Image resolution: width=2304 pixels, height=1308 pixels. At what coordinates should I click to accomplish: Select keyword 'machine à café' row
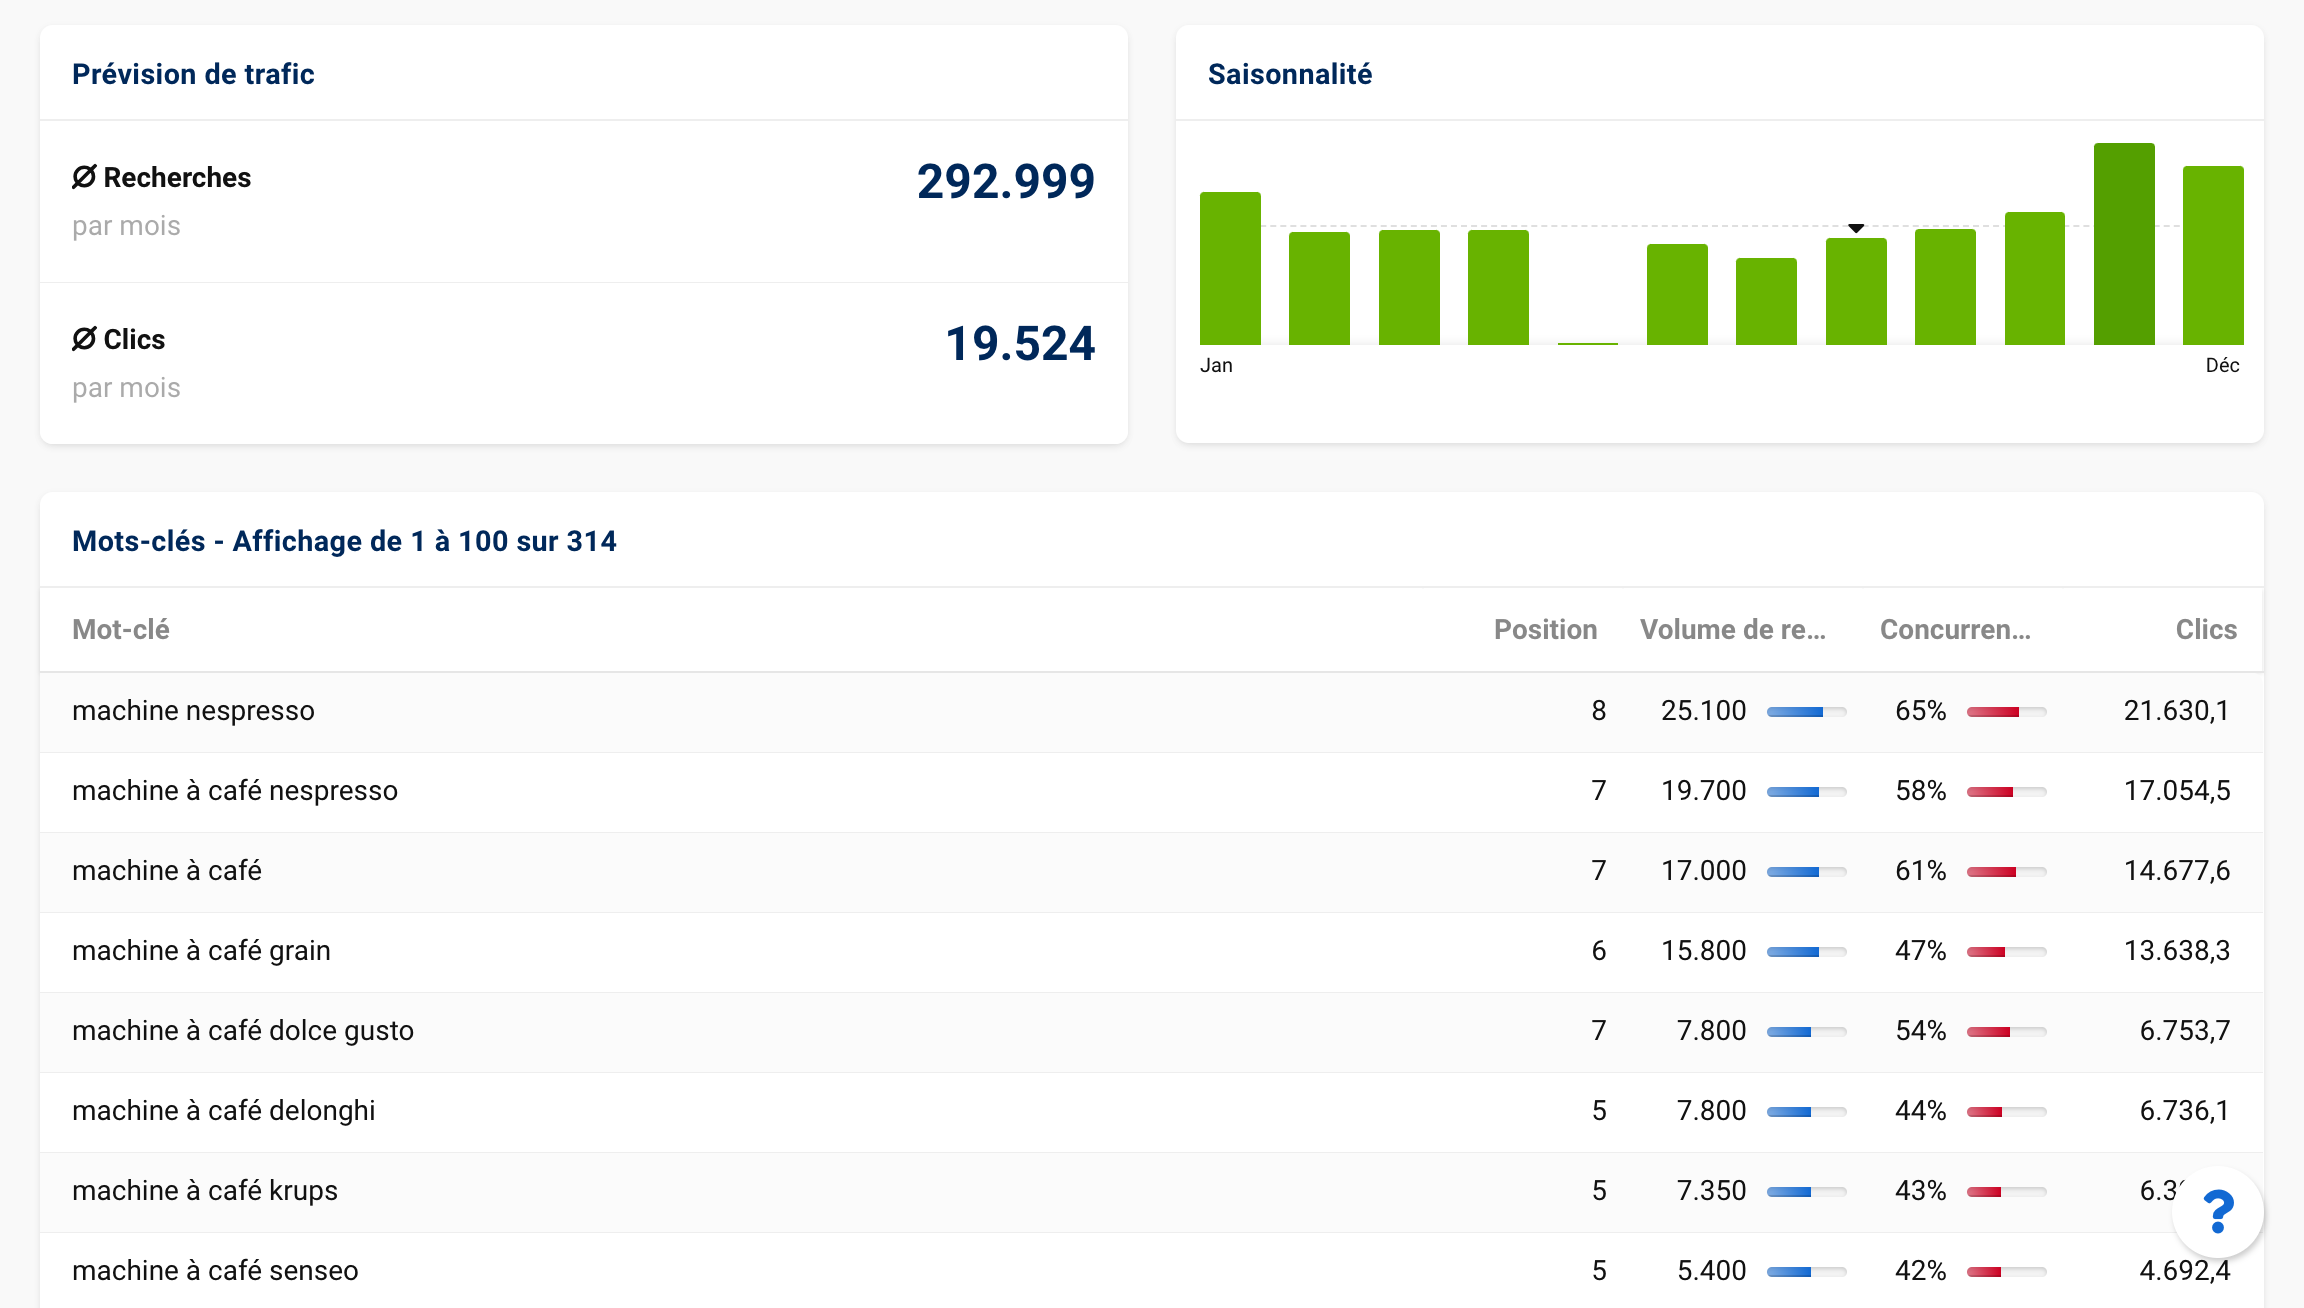click(1152, 872)
